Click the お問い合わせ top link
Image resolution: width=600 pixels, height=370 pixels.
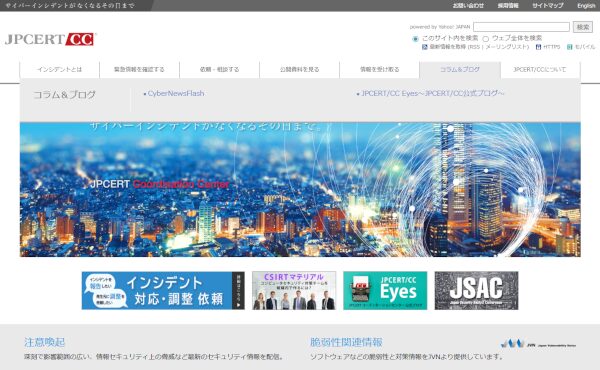[468, 5]
